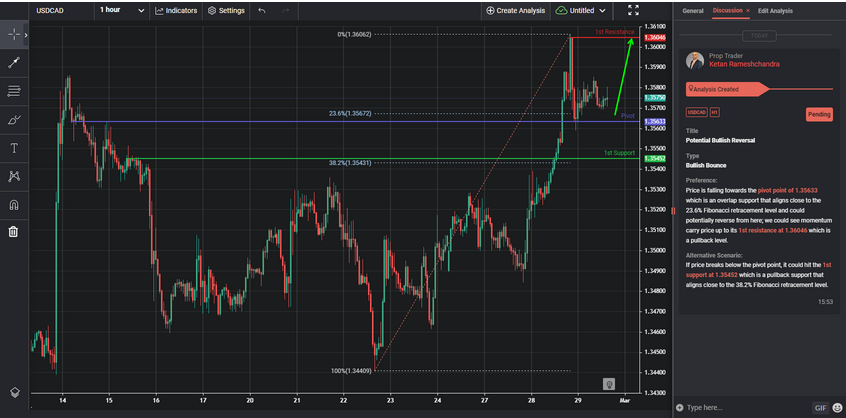Select the 1st Support green line label
This screenshot has height=418, width=846.
click(619, 153)
